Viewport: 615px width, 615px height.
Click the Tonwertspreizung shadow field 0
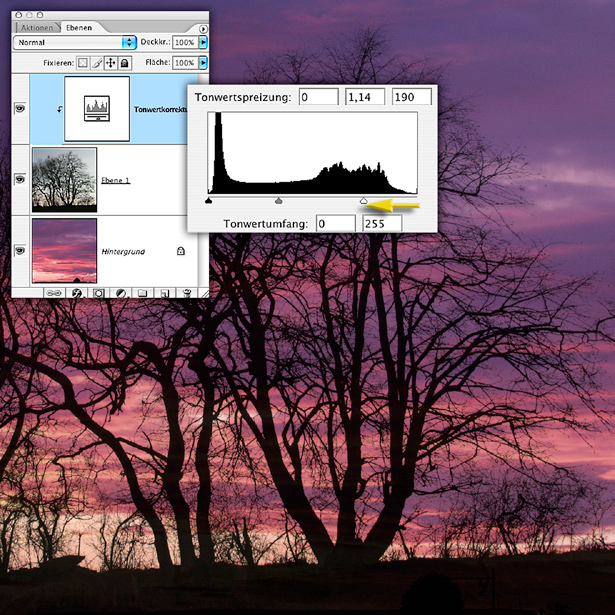coord(318,96)
